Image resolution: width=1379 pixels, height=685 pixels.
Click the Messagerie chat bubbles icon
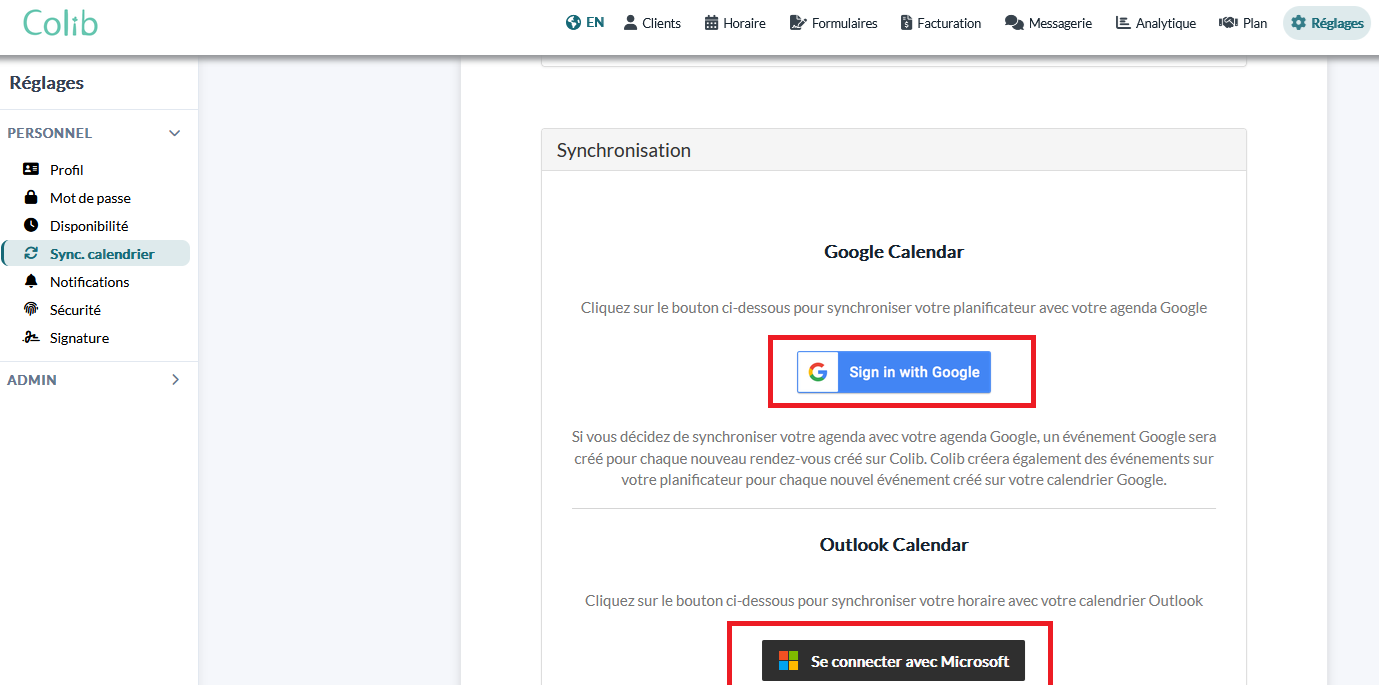[x=1014, y=22]
